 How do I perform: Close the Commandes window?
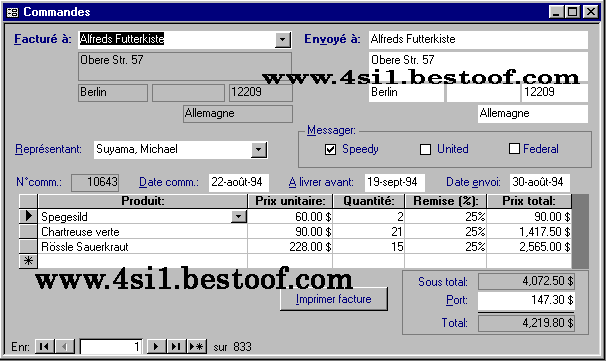coord(591,12)
